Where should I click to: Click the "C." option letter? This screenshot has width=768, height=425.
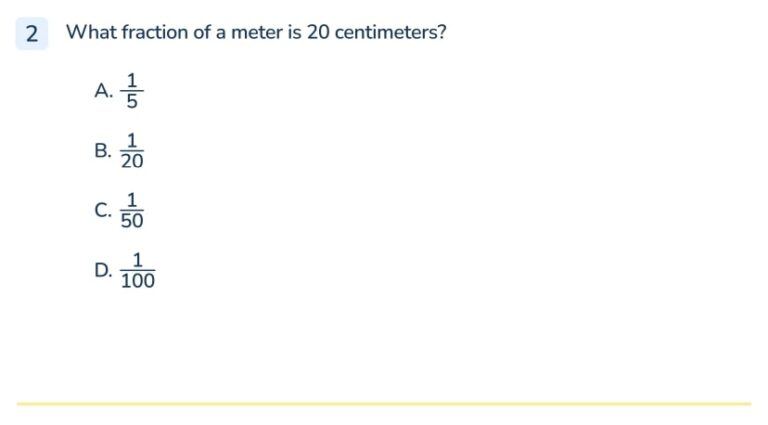pos(103,210)
